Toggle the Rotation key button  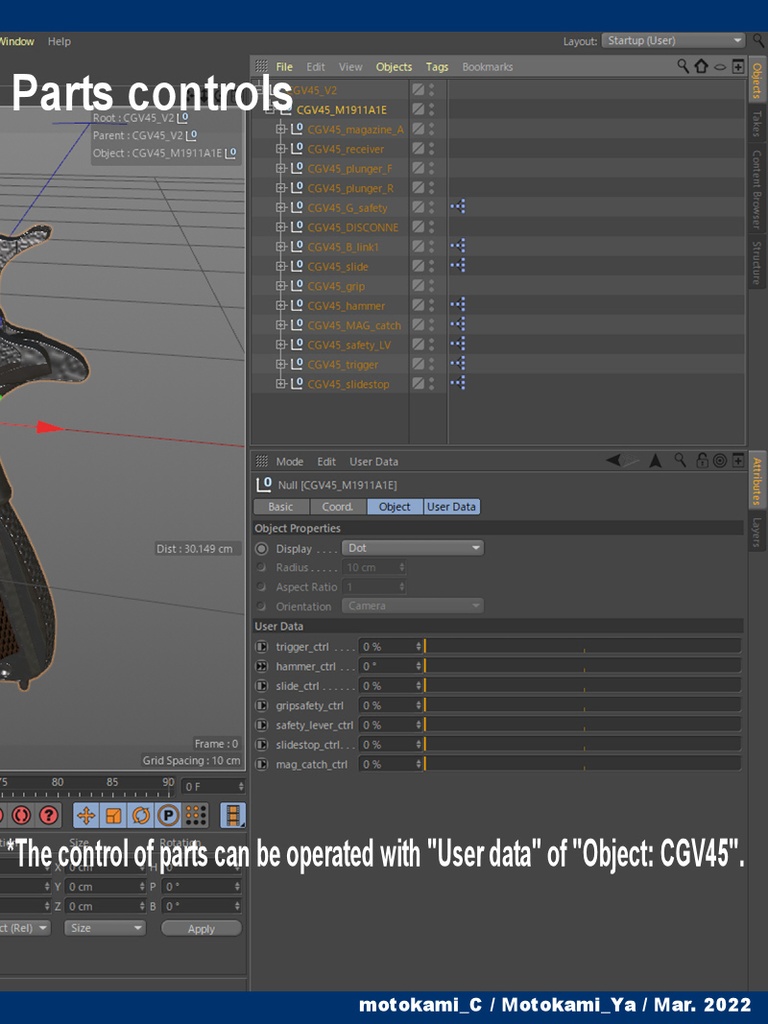tap(141, 815)
